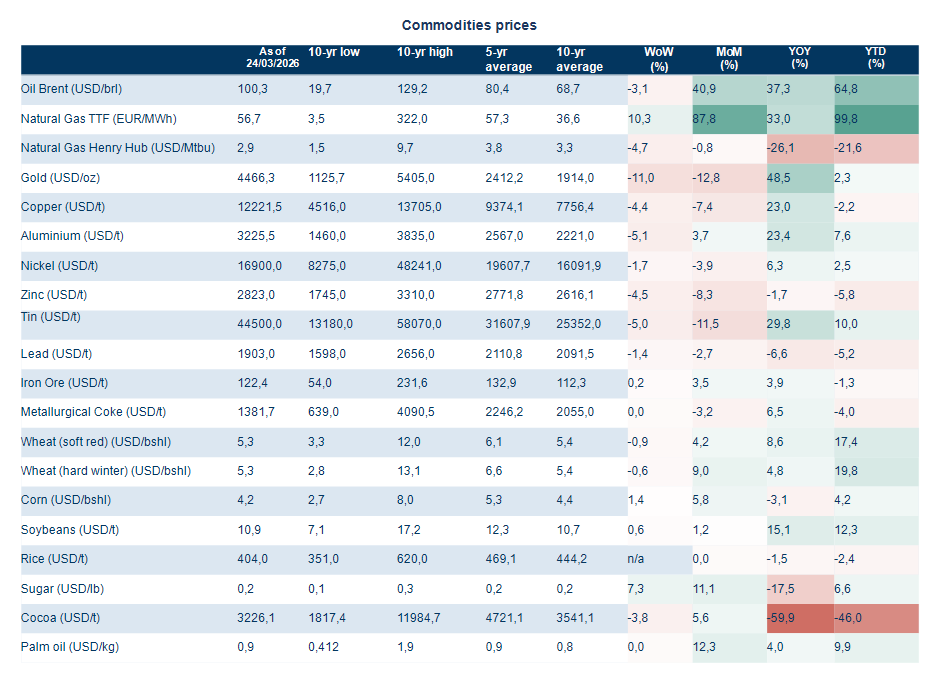
Task: Select the Palm oil (USD/kg) row label
Action: [x=70, y=647]
